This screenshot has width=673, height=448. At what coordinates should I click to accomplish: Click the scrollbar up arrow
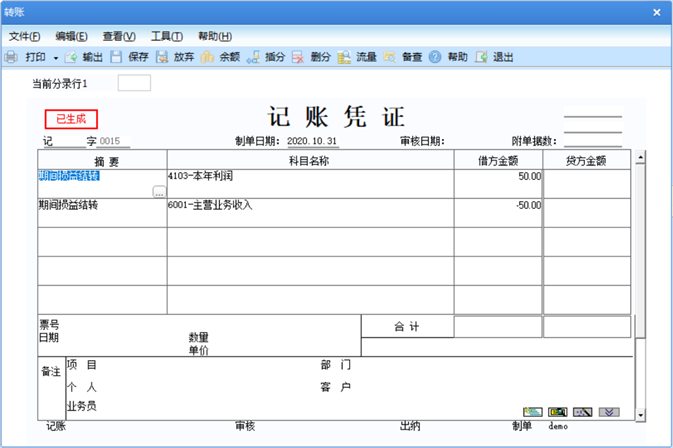pos(640,157)
